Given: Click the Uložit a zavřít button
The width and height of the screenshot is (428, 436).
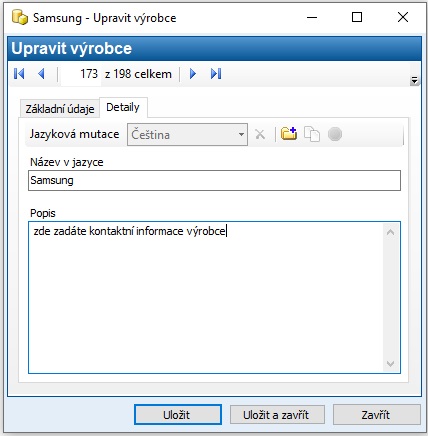Looking at the screenshot, I should tap(277, 415).
